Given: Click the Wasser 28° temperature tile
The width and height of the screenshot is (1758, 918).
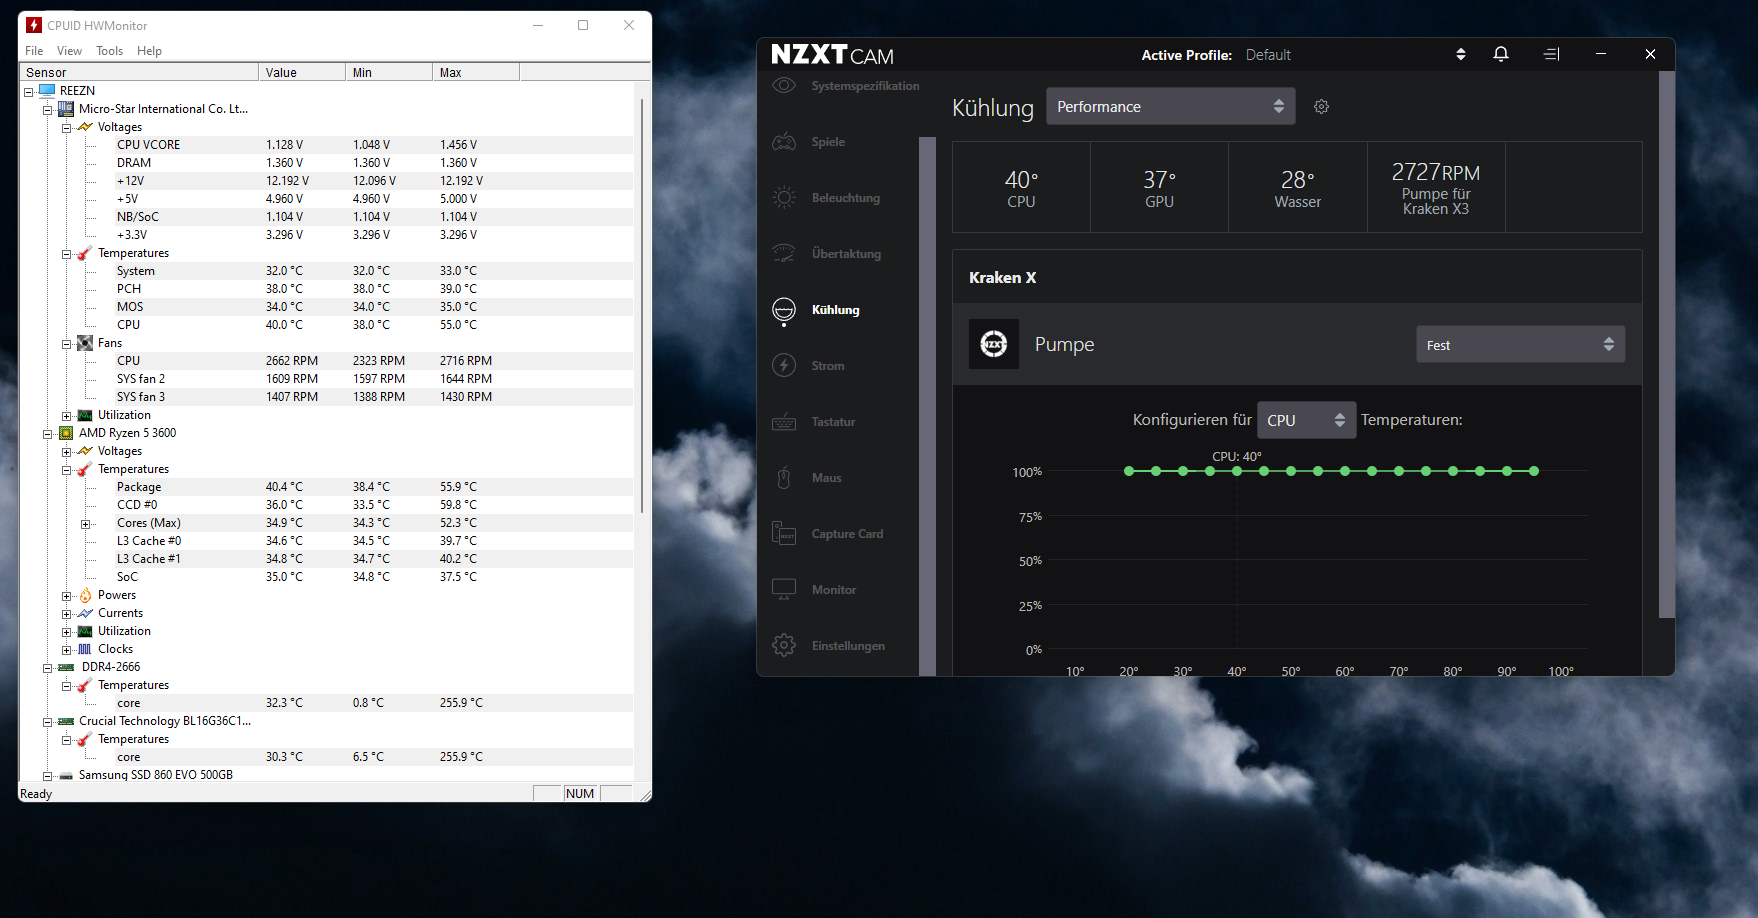Looking at the screenshot, I should coord(1297,187).
